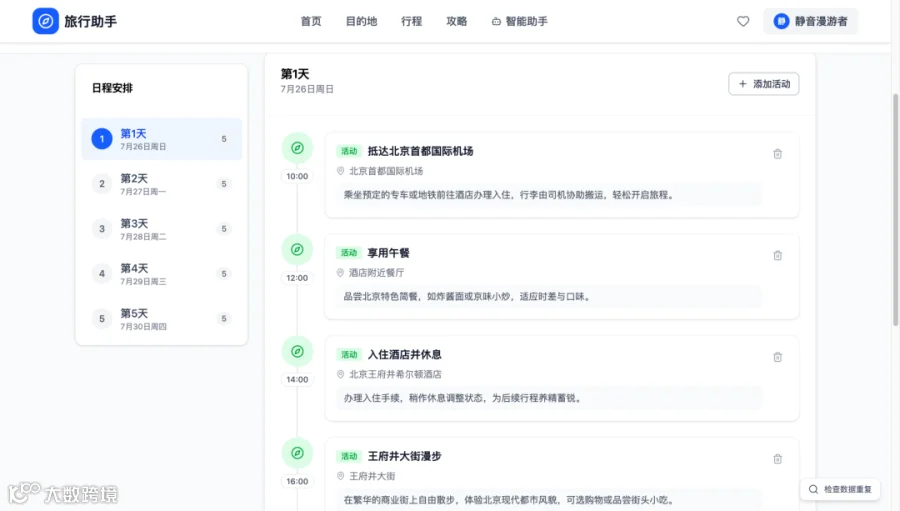
Task: Select 第1天 in the schedule list
Action: [161, 139]
